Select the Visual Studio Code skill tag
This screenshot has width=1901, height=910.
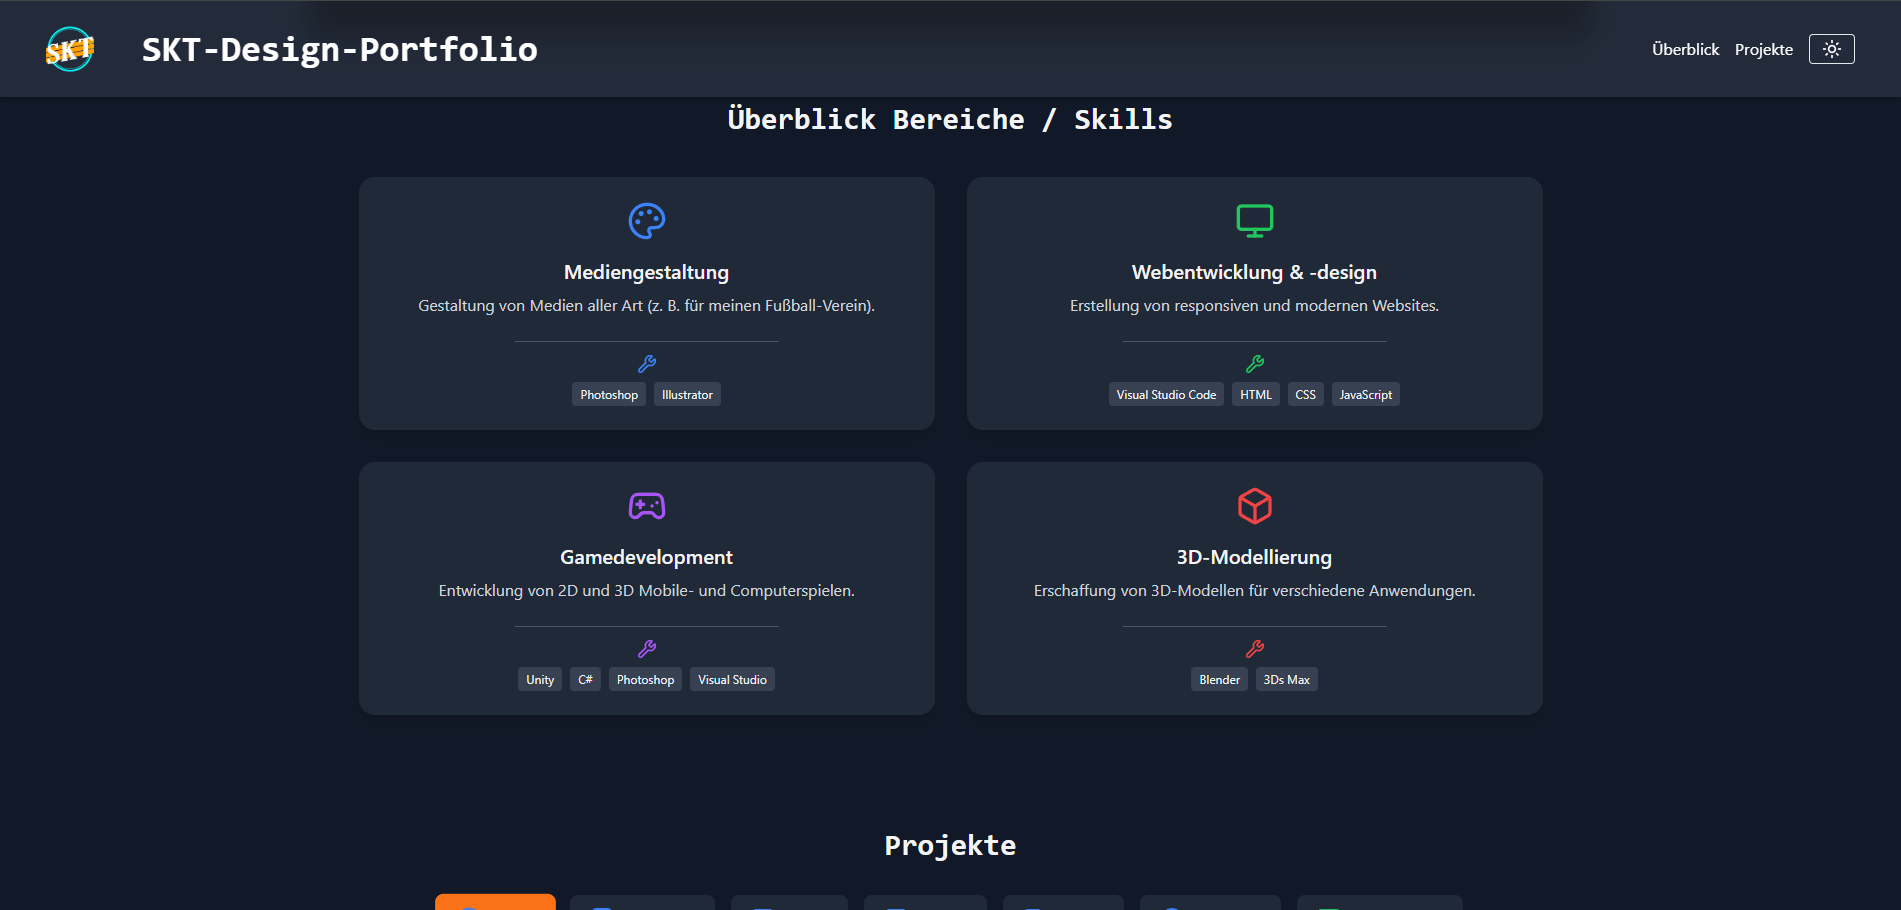tap(1166, 395)
